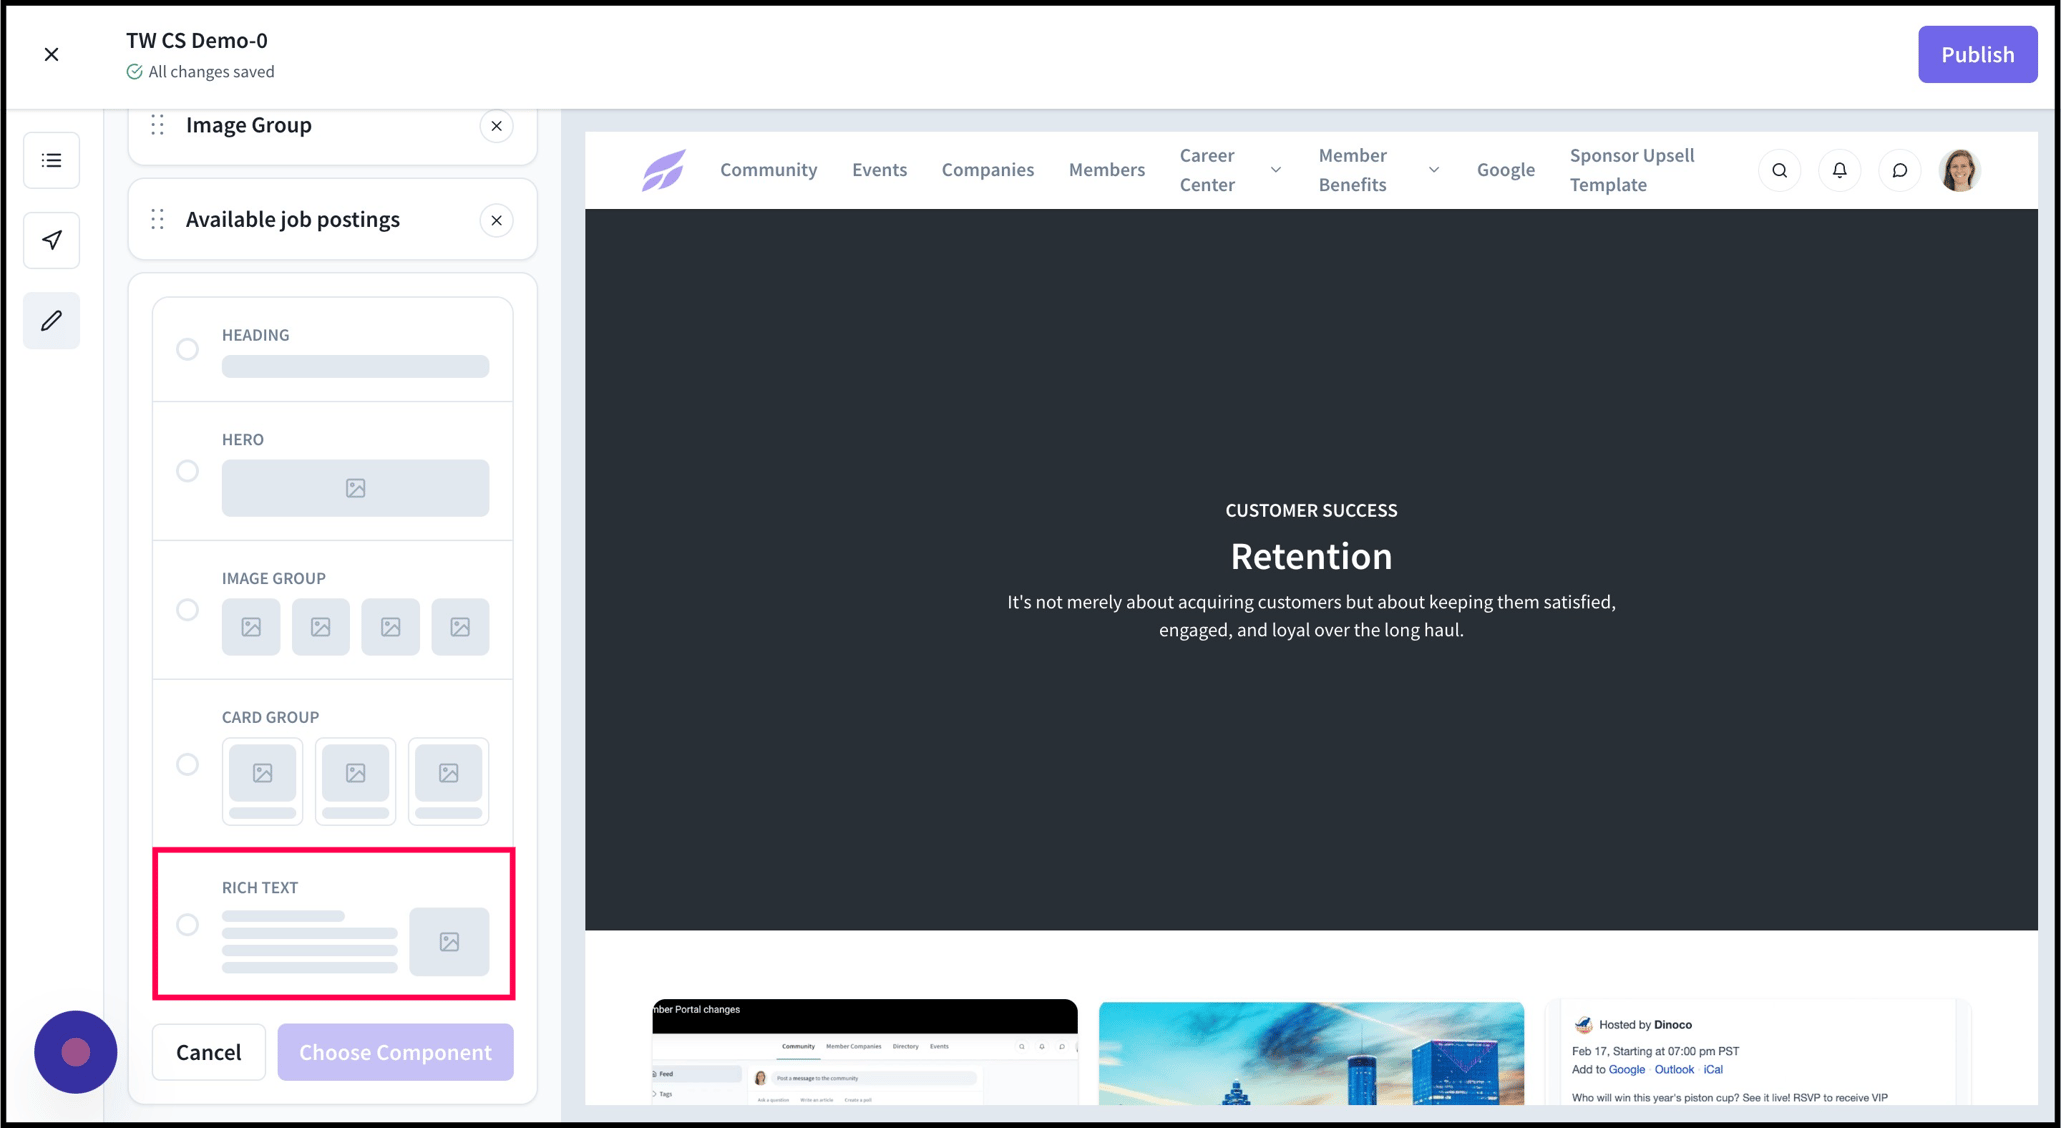Click the Dinoco host name in event card
Screen dimensions: 2061x1128
tap(1673, 1024)
